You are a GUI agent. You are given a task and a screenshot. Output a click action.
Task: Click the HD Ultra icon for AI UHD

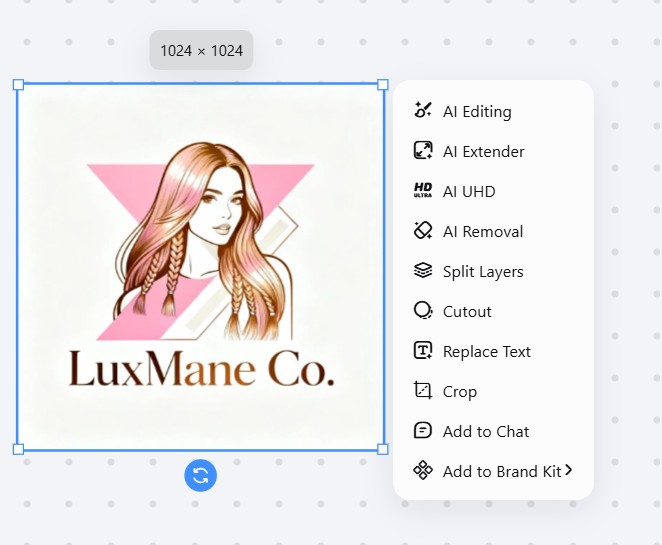(x=422, y=191)
